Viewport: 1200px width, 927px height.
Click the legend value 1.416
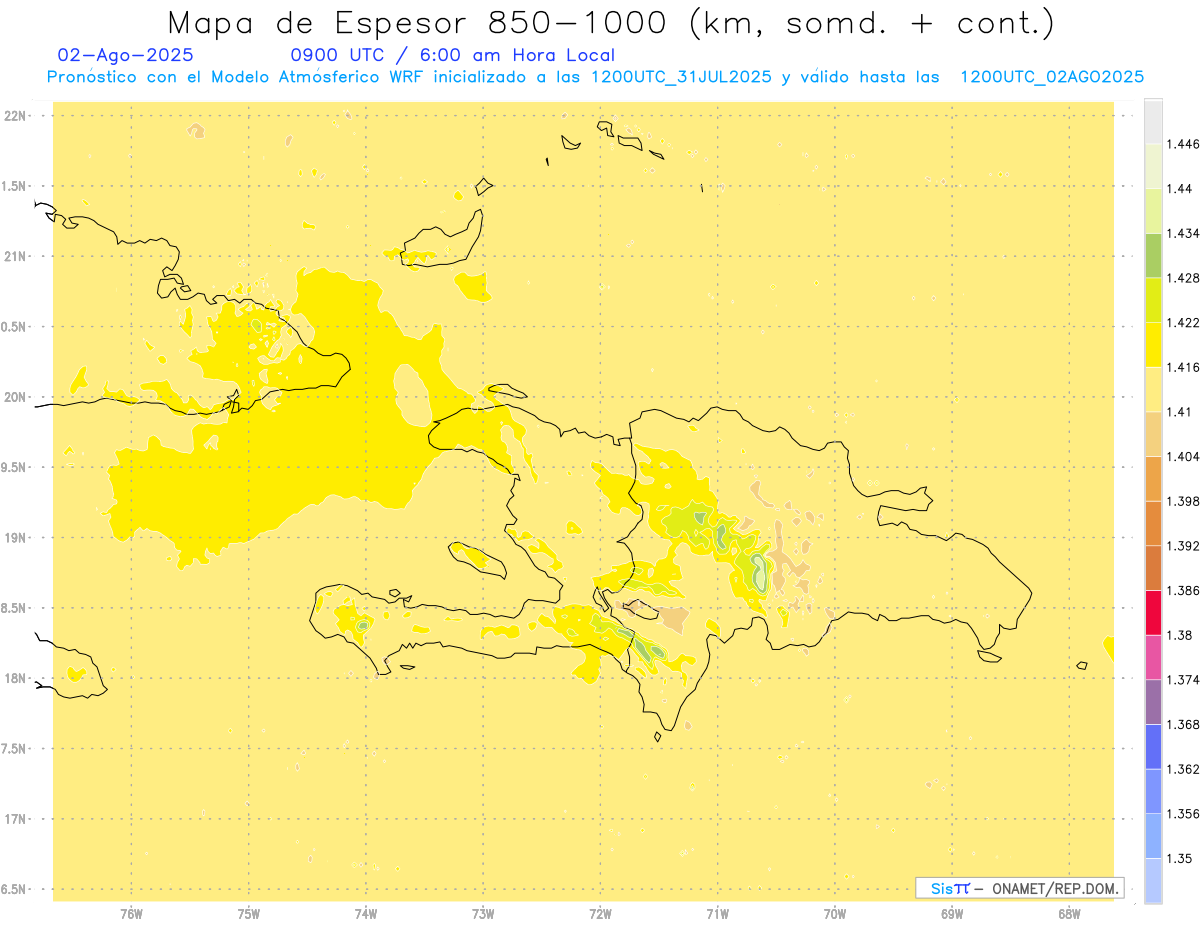[x=1182, y=367]
